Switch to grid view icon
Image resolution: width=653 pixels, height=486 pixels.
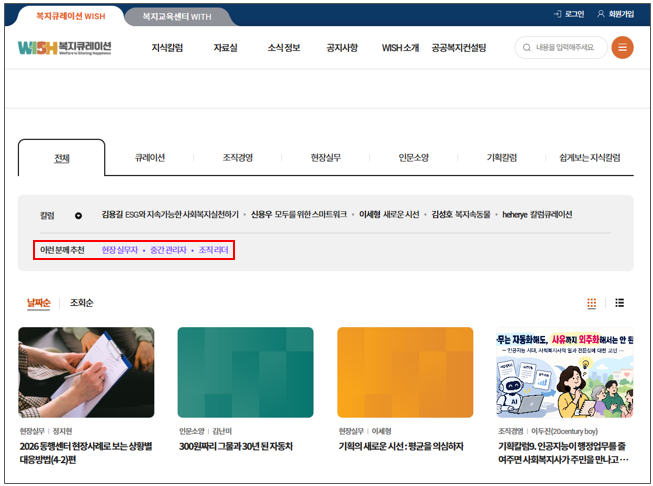pos(591,303)
